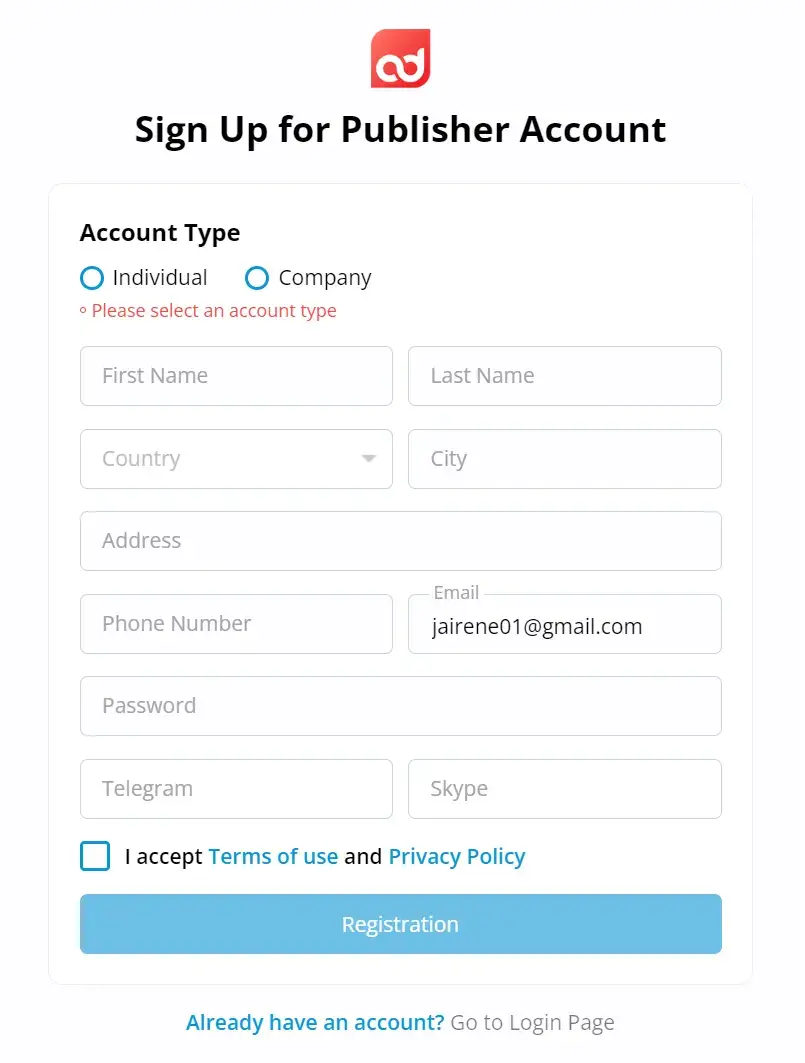Click the Password field

(x=400, y=706)
